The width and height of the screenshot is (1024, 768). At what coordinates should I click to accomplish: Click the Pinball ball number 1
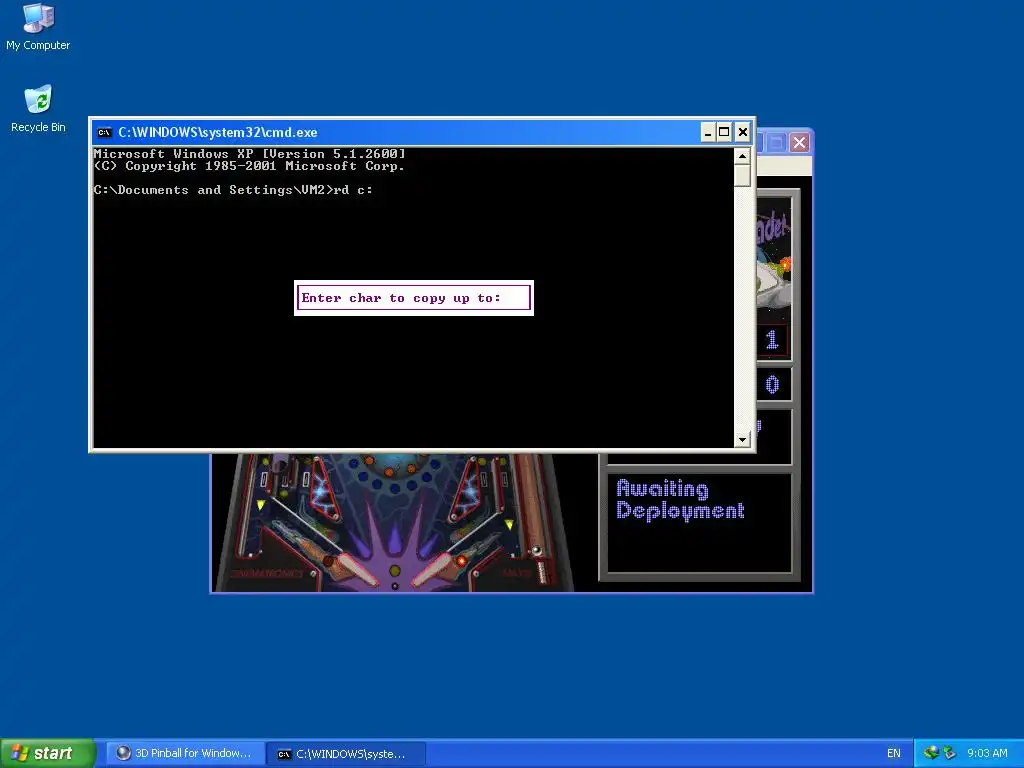point(772,339)
